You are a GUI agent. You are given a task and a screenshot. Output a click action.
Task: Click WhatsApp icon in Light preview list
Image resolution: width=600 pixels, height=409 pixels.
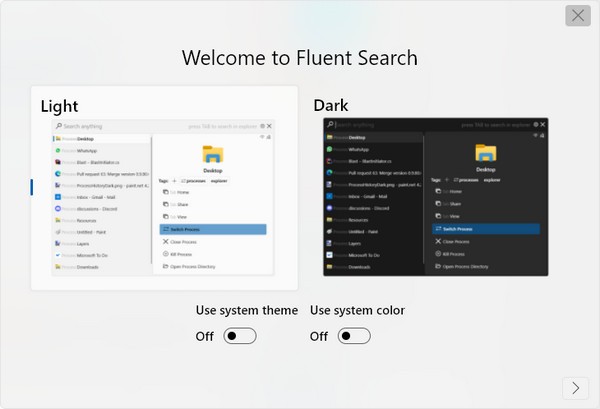(x=57, y=150)
